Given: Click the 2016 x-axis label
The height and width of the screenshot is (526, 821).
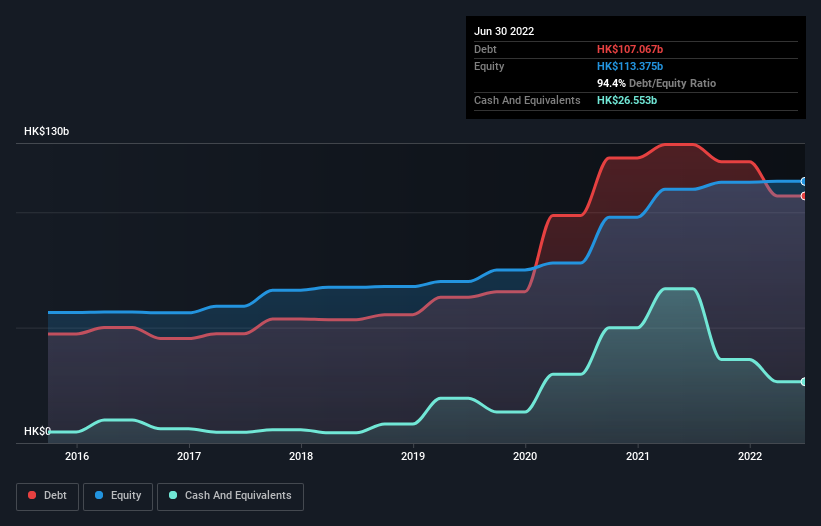Looking at the screenshot, I should pos(77,456).
